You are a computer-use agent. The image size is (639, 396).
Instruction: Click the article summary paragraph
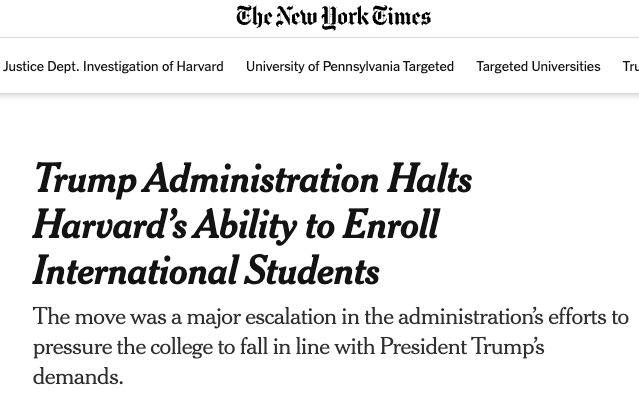331,347
